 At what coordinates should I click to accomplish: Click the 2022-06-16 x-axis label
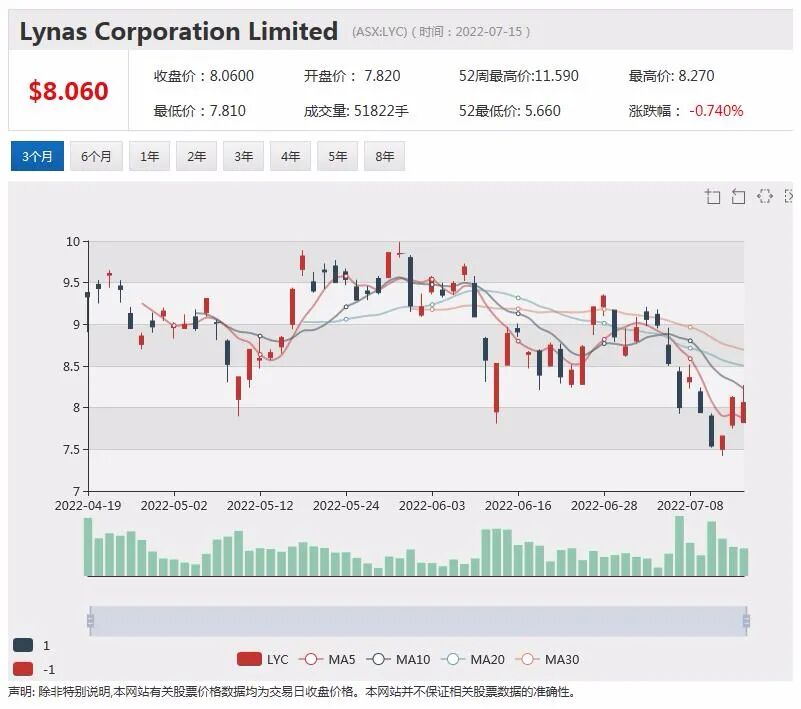518,506
